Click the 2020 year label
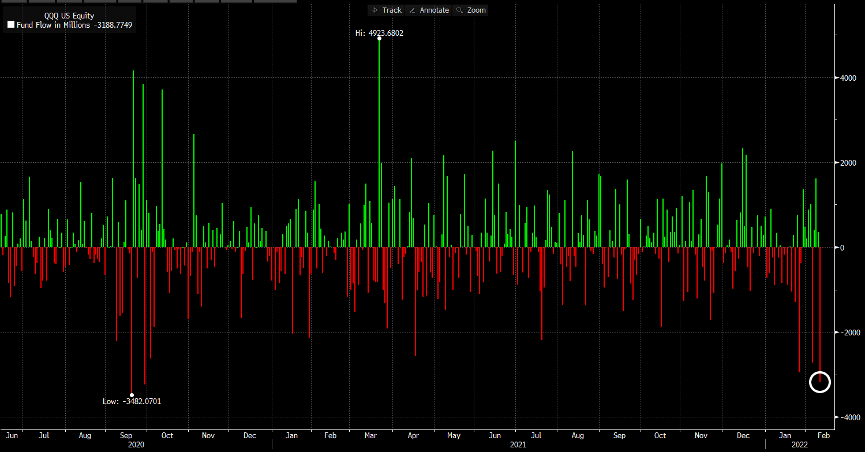 [136, 444]
